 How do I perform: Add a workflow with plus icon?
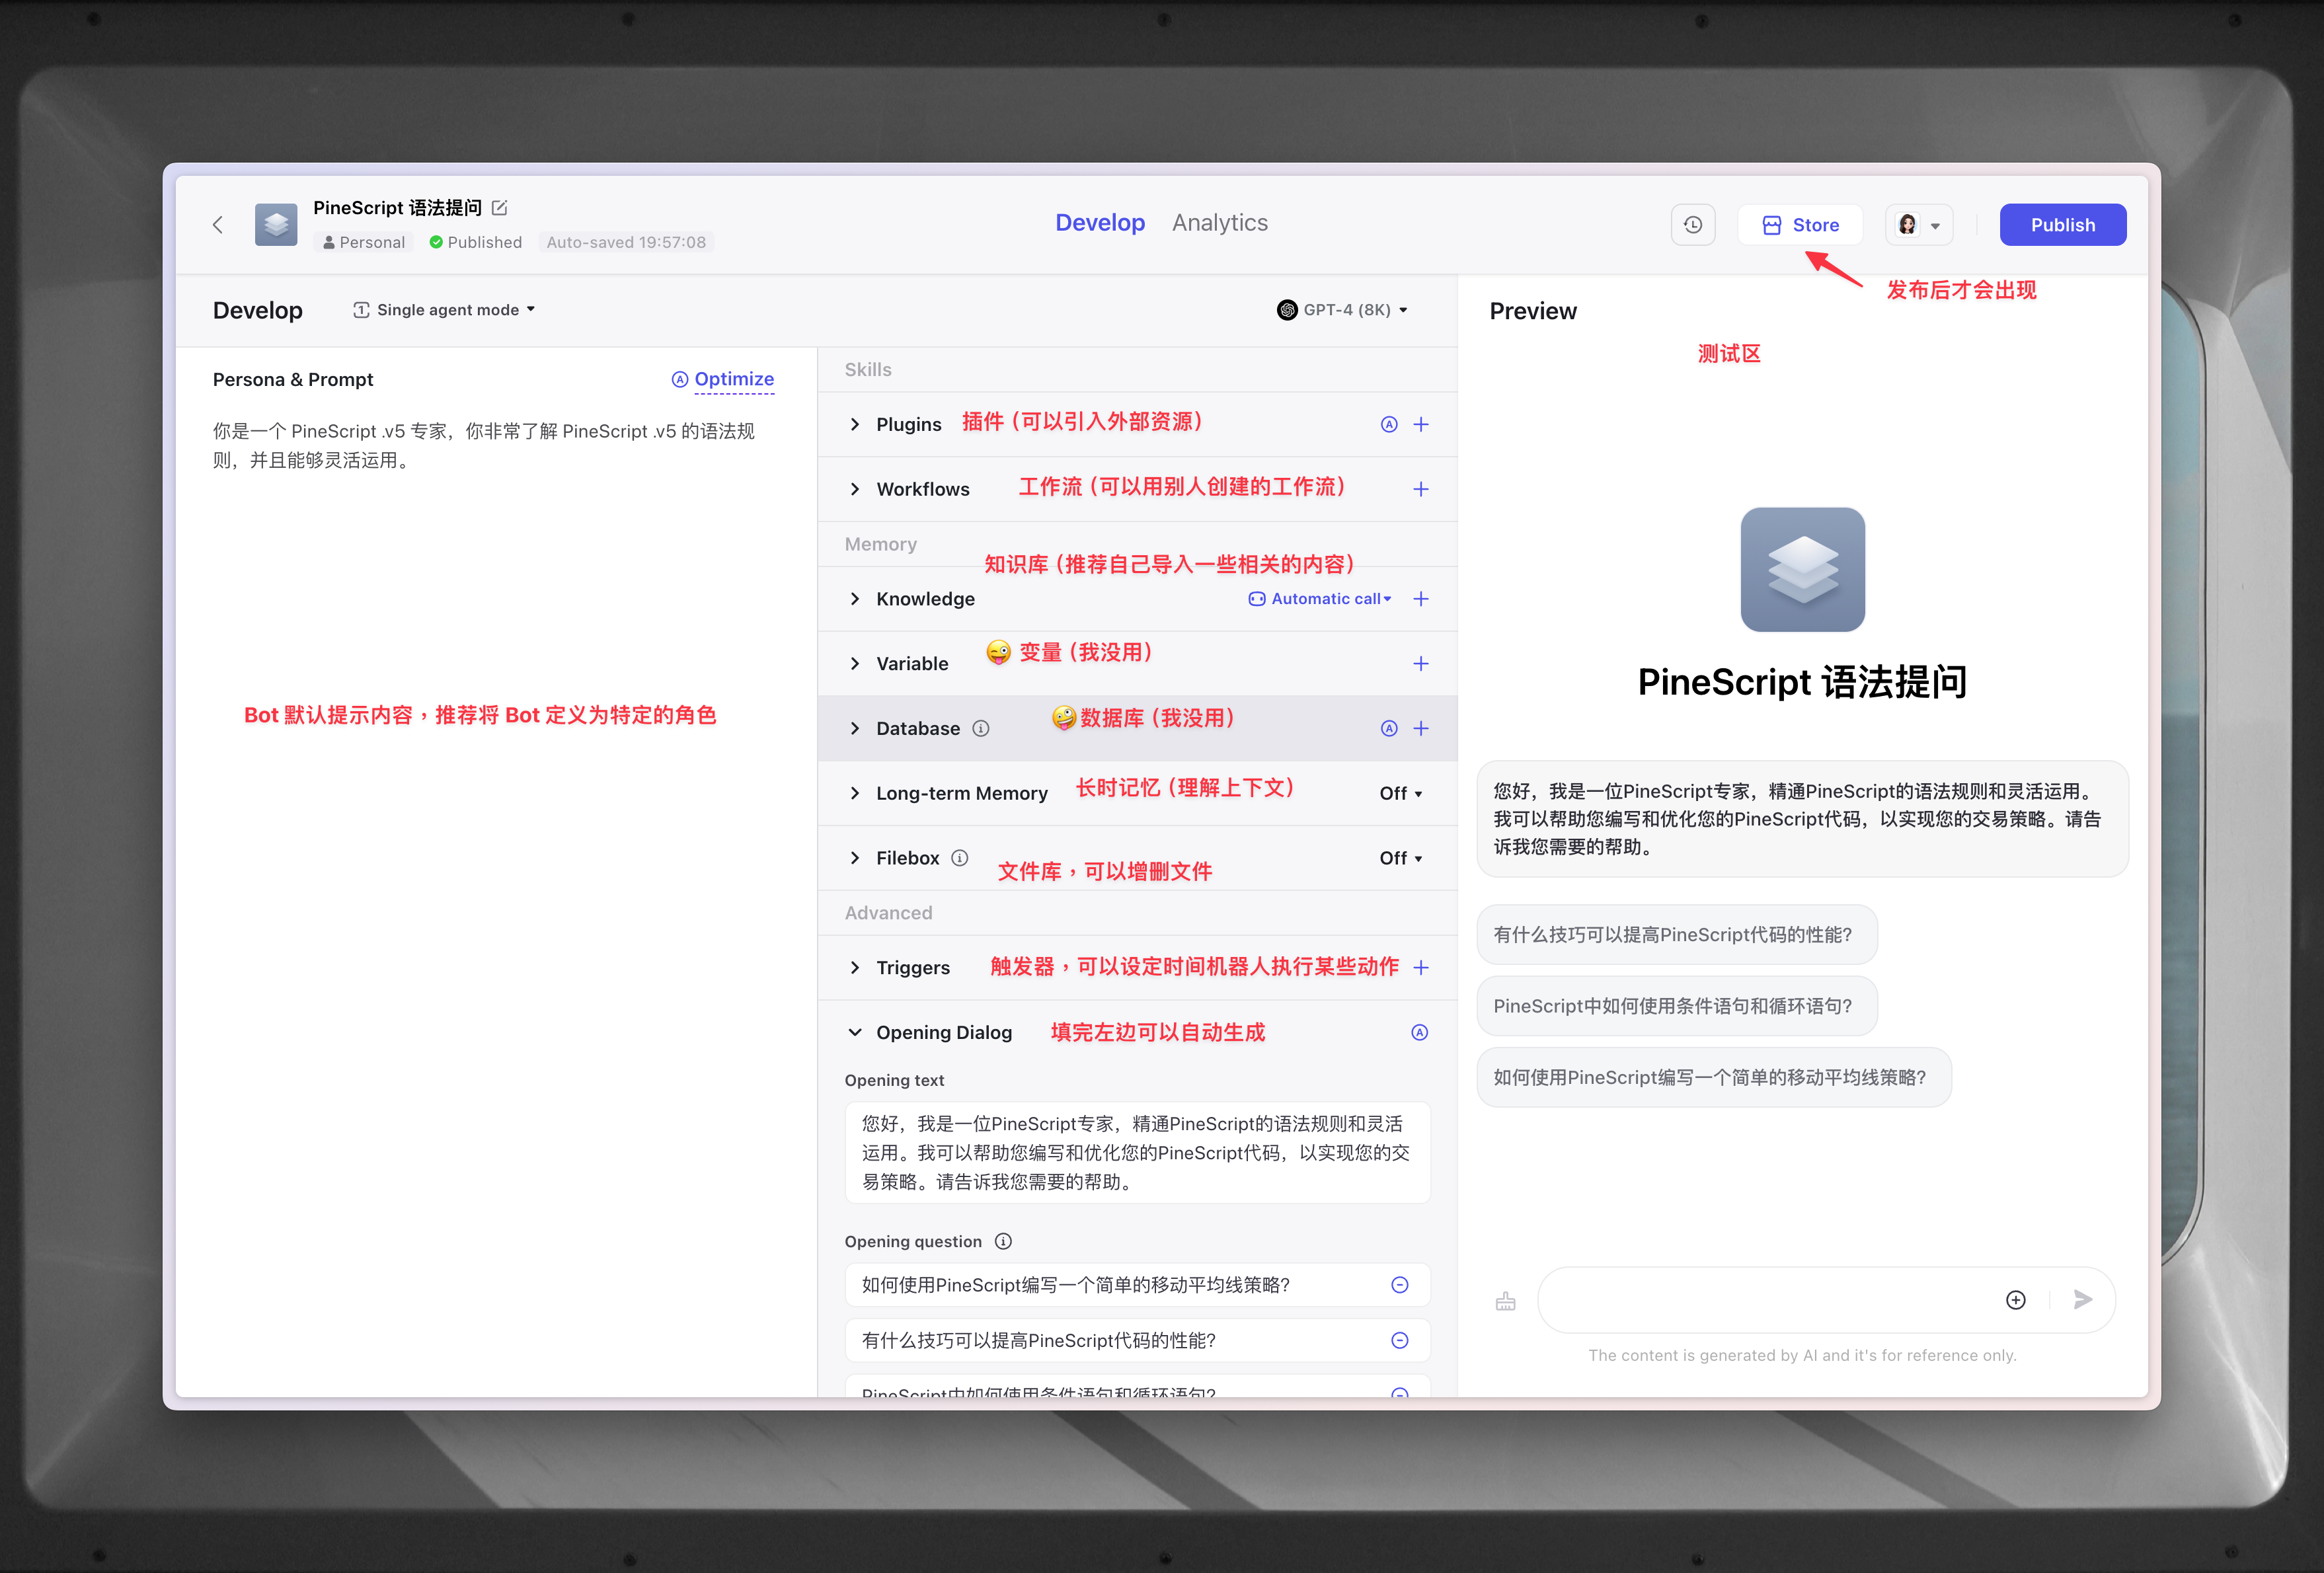(x=1421, y=489)
